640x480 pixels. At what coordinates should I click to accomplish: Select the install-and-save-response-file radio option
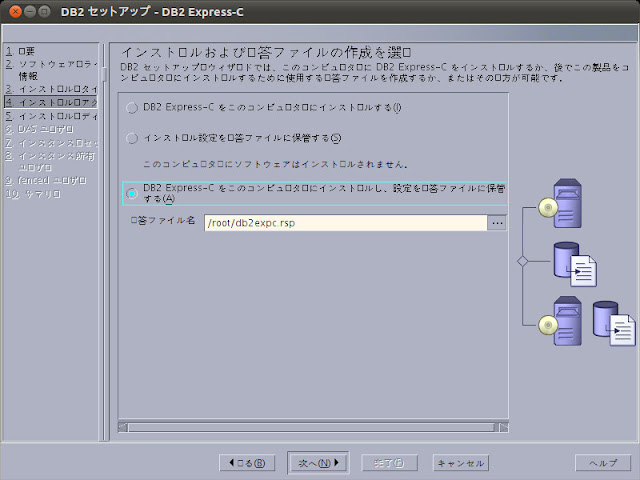(x=132, y=193)
